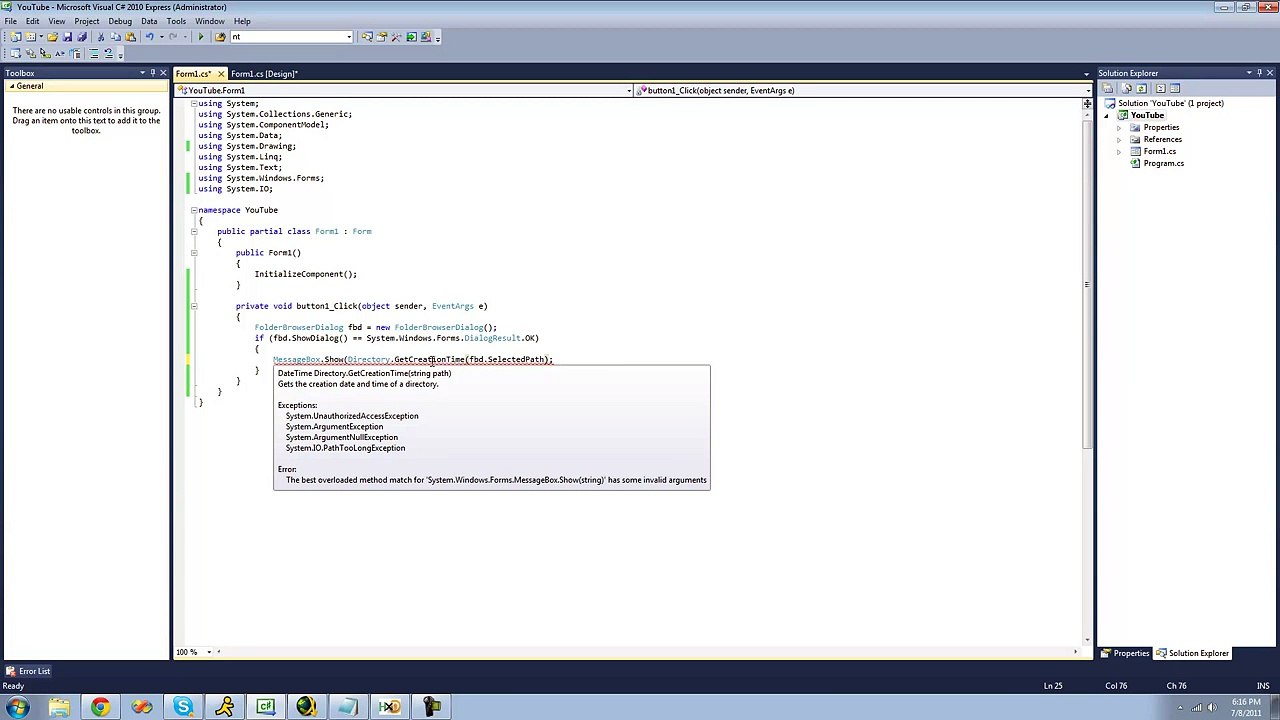1280x720 pixels.
Task: Open the editor zoom 100 % dropdown
Action: pyautogui.click(x=209, y=652)
